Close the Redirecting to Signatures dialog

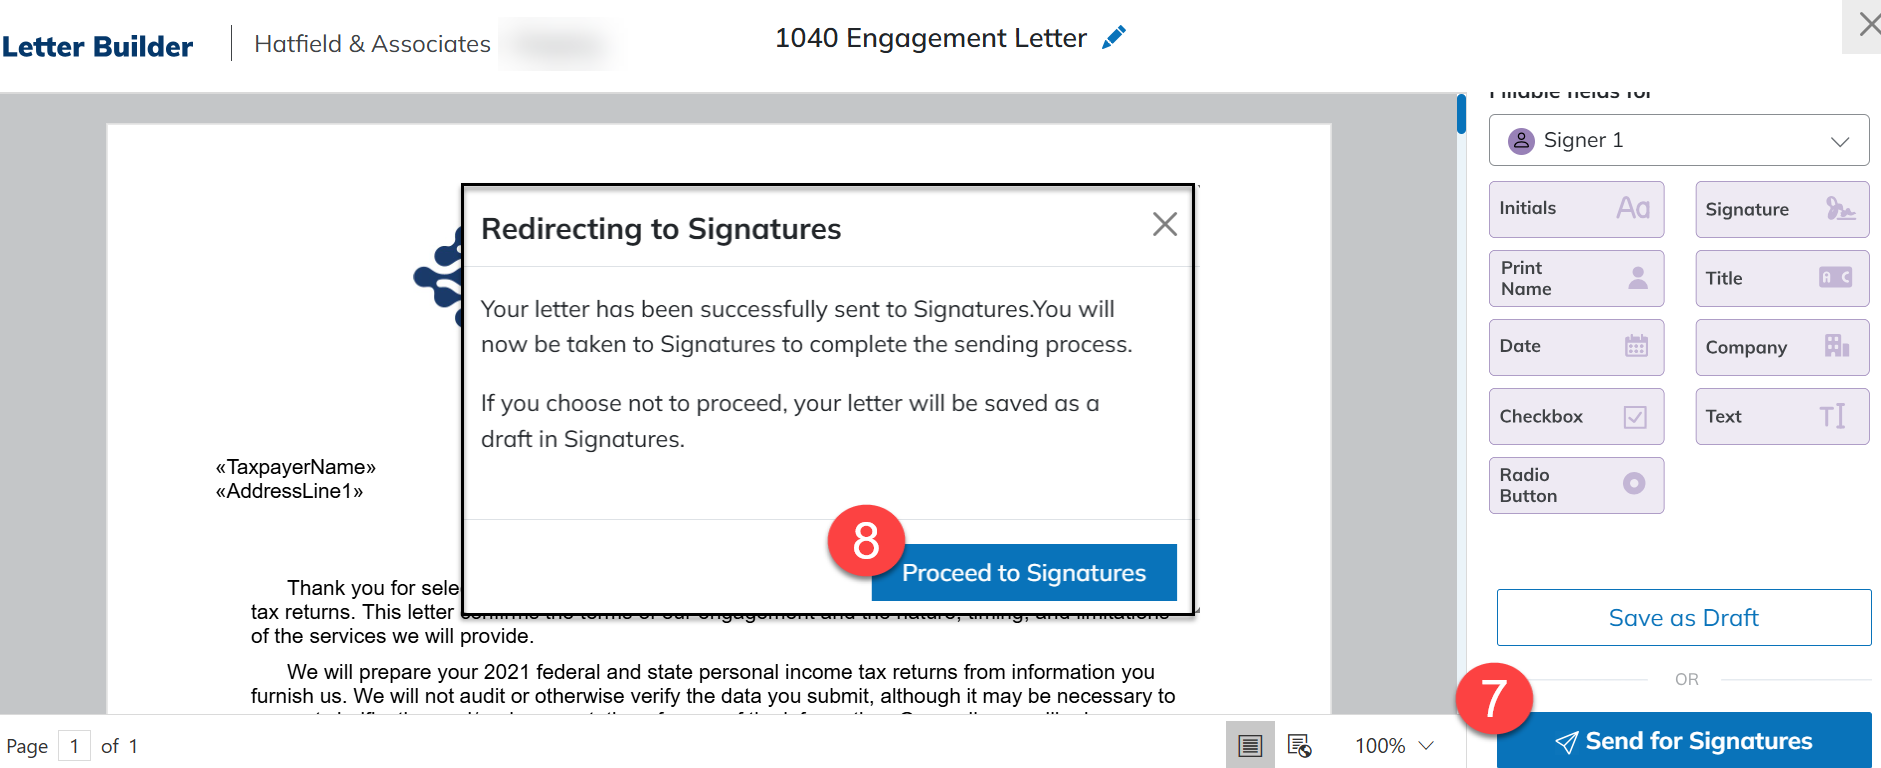(1165, 224)
